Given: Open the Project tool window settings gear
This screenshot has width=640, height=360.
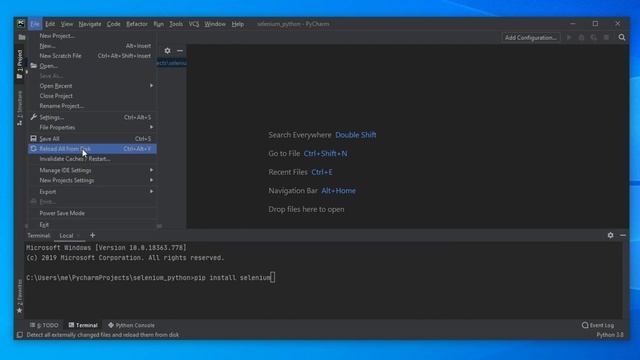Looking at the screenshot, I should (167, 51).
